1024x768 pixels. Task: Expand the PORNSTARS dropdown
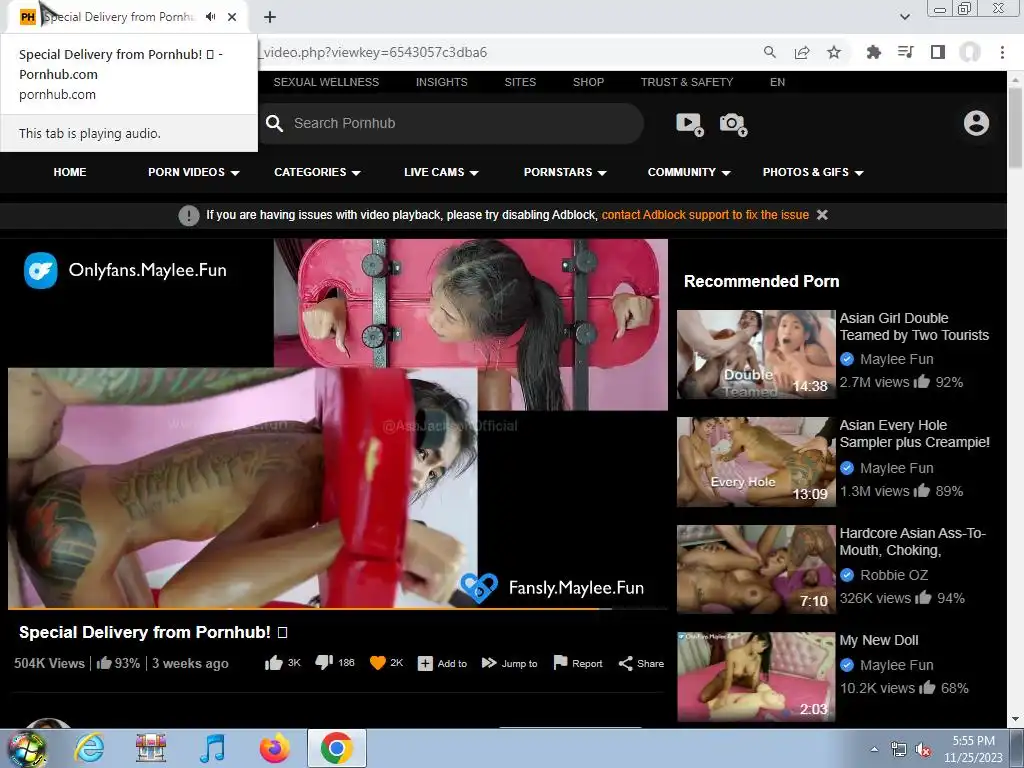pyautogui.click(x=565, y=172)
